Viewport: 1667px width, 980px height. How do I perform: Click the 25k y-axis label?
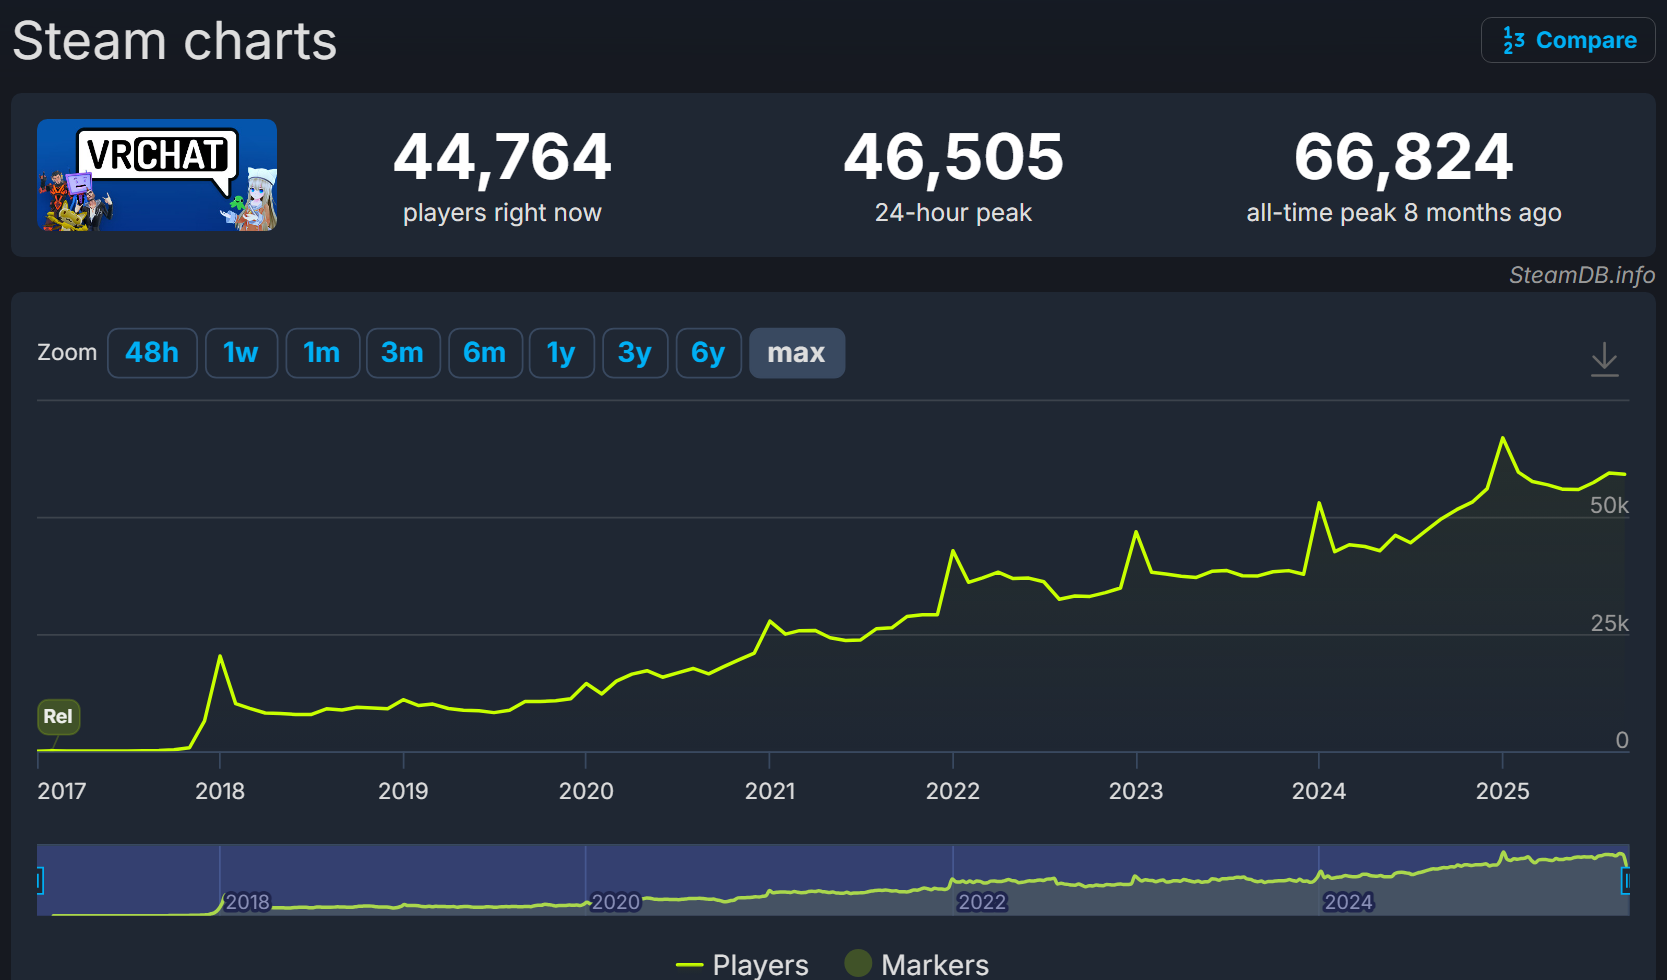tap(1610, 623)
